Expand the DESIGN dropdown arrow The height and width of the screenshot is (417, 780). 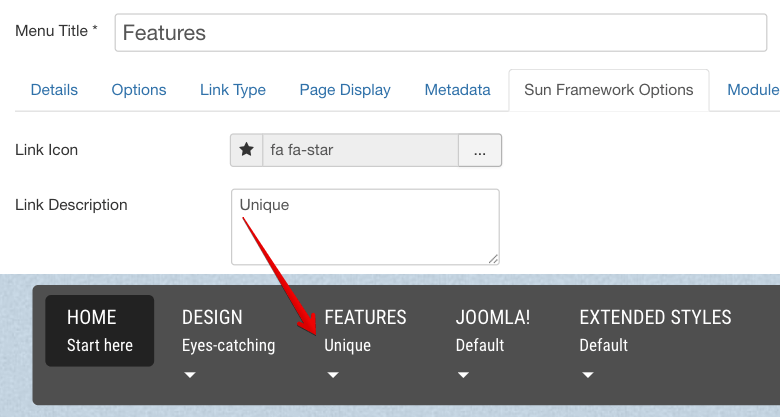tap(190, 375)
